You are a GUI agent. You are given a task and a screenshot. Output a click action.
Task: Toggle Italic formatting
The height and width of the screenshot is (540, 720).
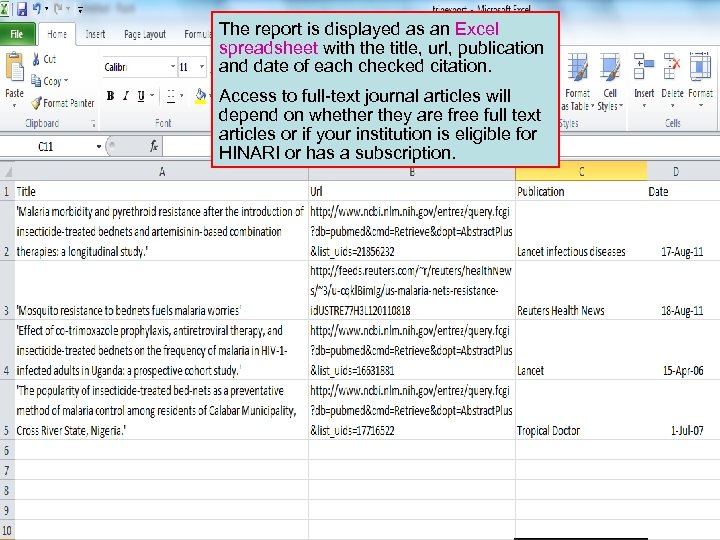125,96
